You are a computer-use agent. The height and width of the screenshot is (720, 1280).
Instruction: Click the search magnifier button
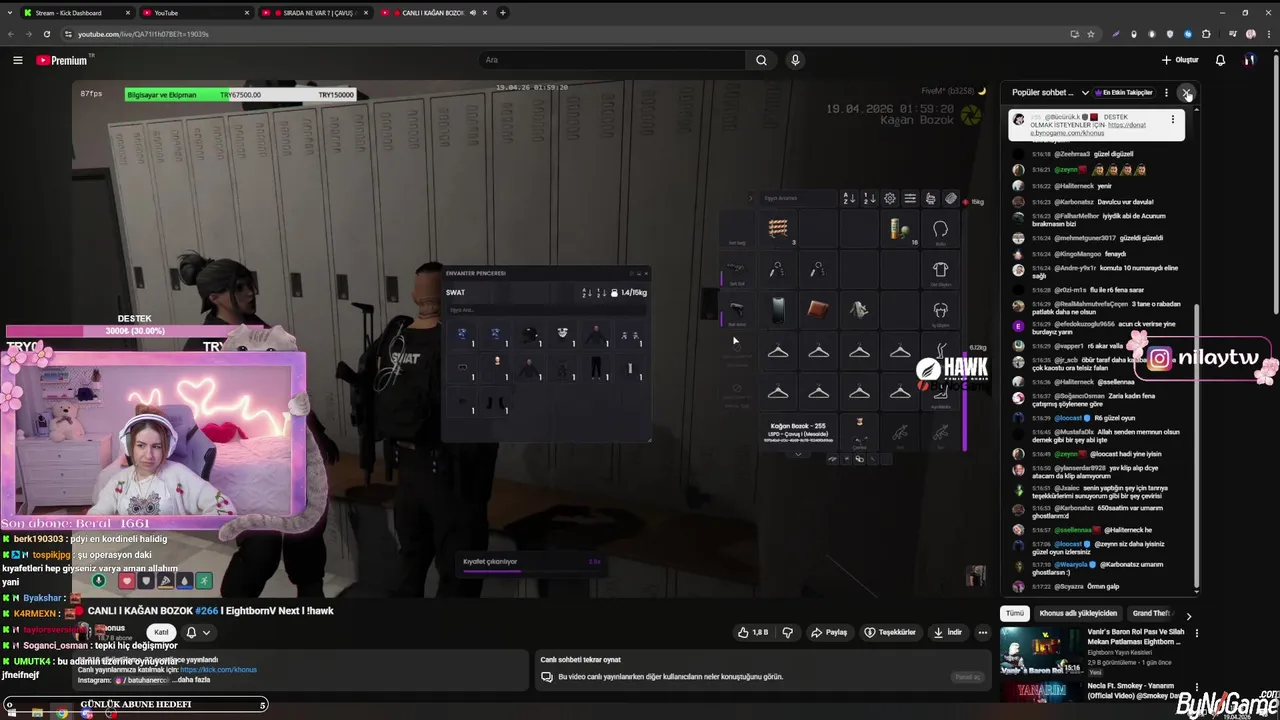tap(761, 60)
